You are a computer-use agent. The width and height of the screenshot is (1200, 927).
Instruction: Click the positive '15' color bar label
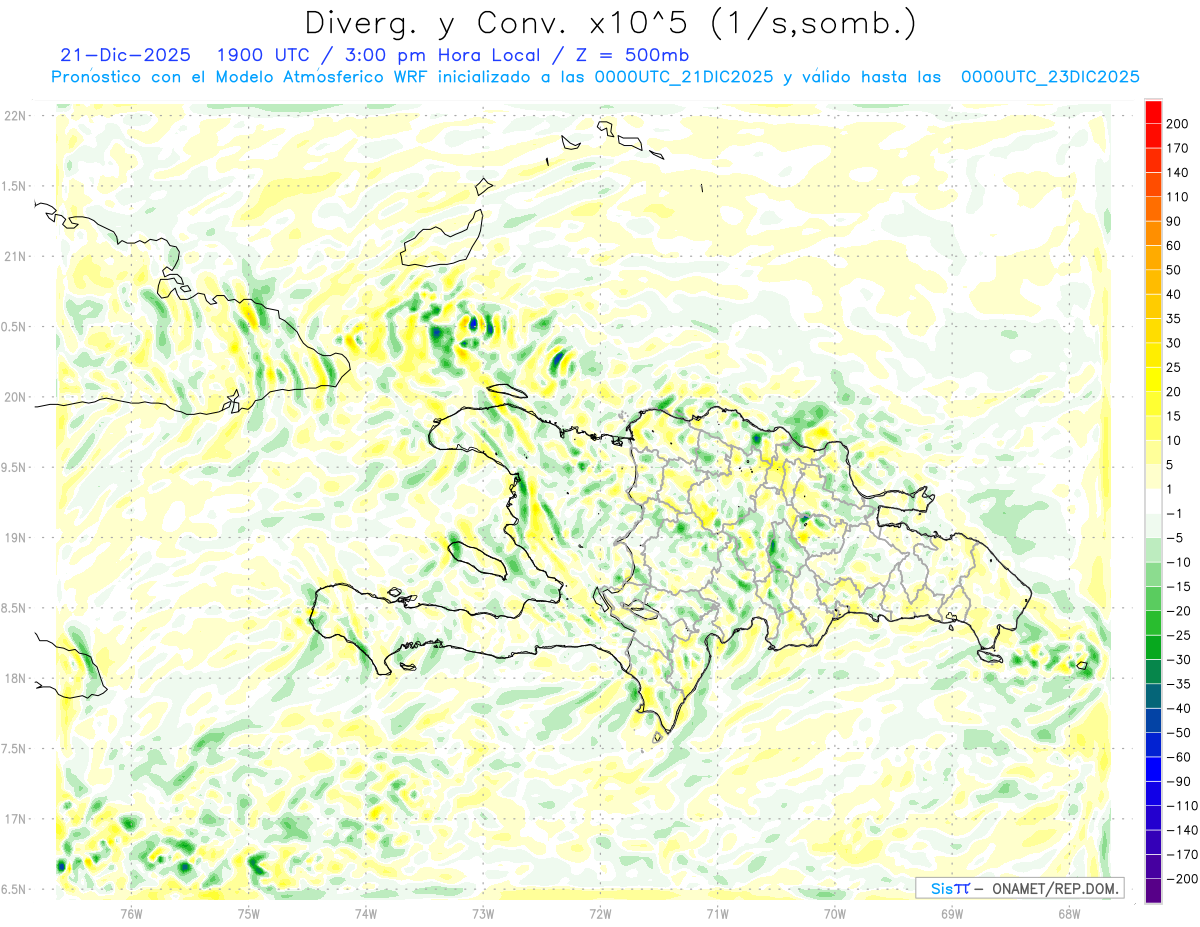(1174, 416)
